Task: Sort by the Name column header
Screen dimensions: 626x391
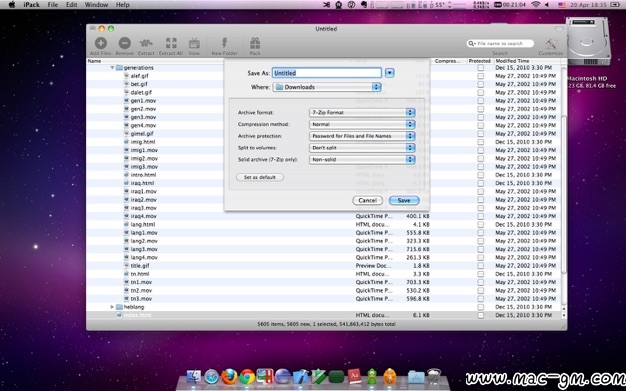Action: tap(155, 61)
